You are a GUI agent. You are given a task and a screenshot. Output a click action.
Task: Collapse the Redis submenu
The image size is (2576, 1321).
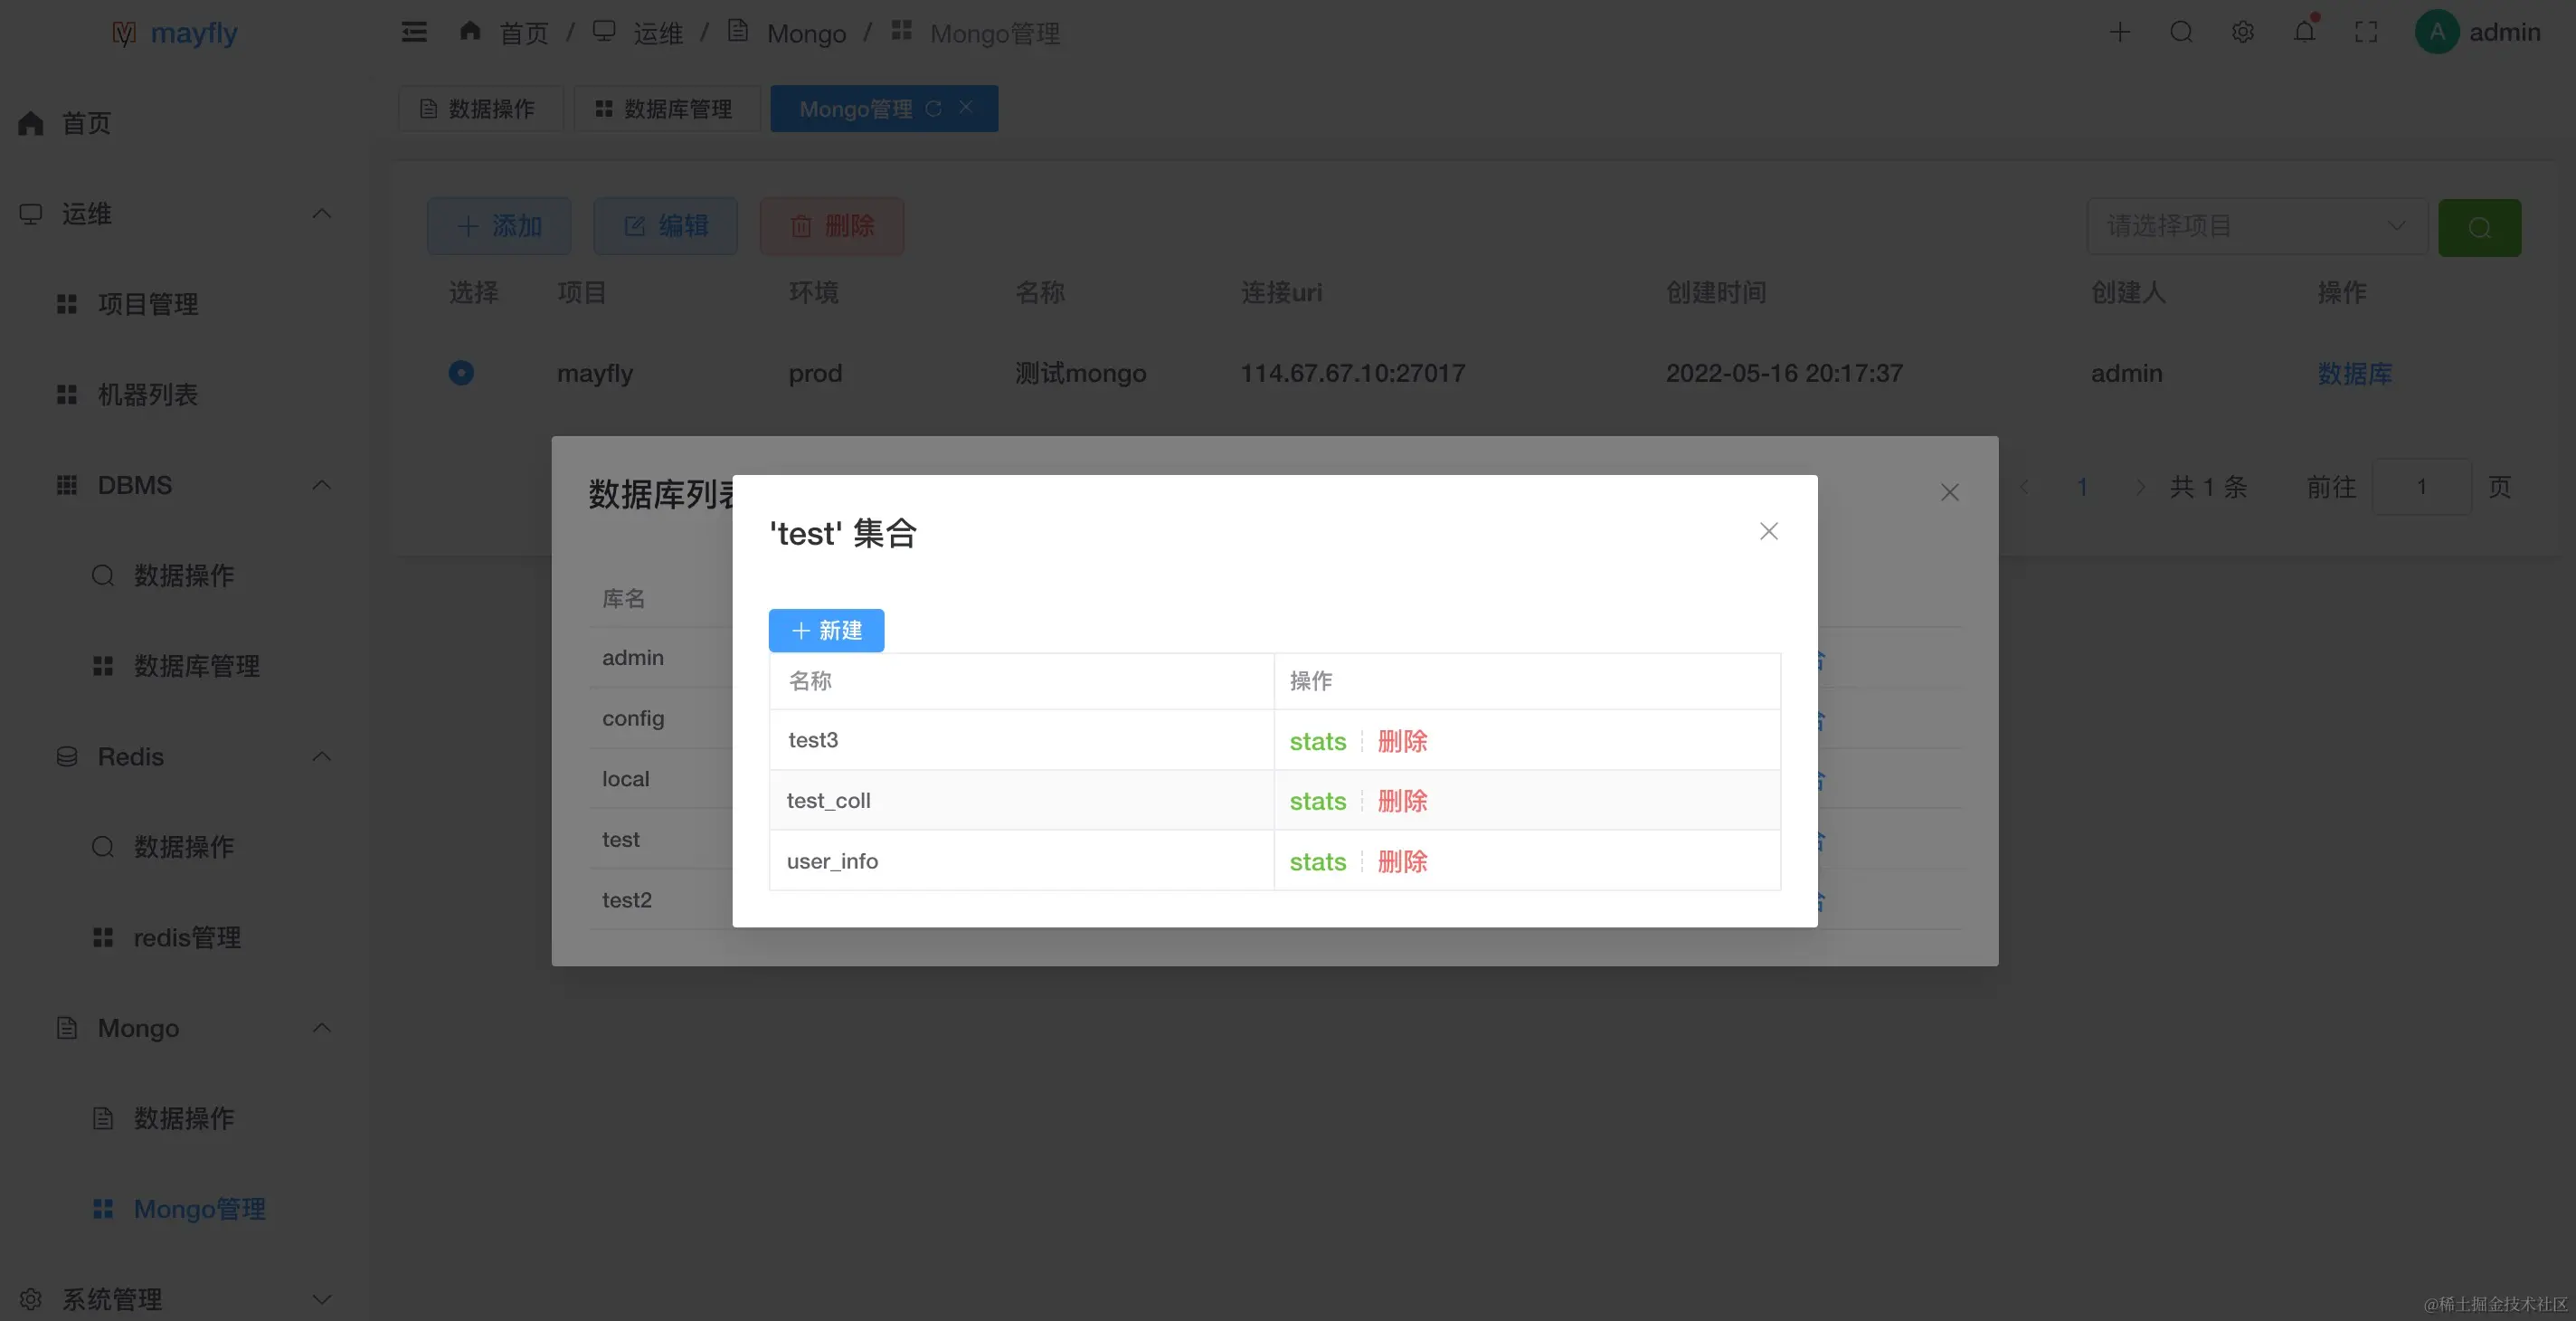[321, 756]
